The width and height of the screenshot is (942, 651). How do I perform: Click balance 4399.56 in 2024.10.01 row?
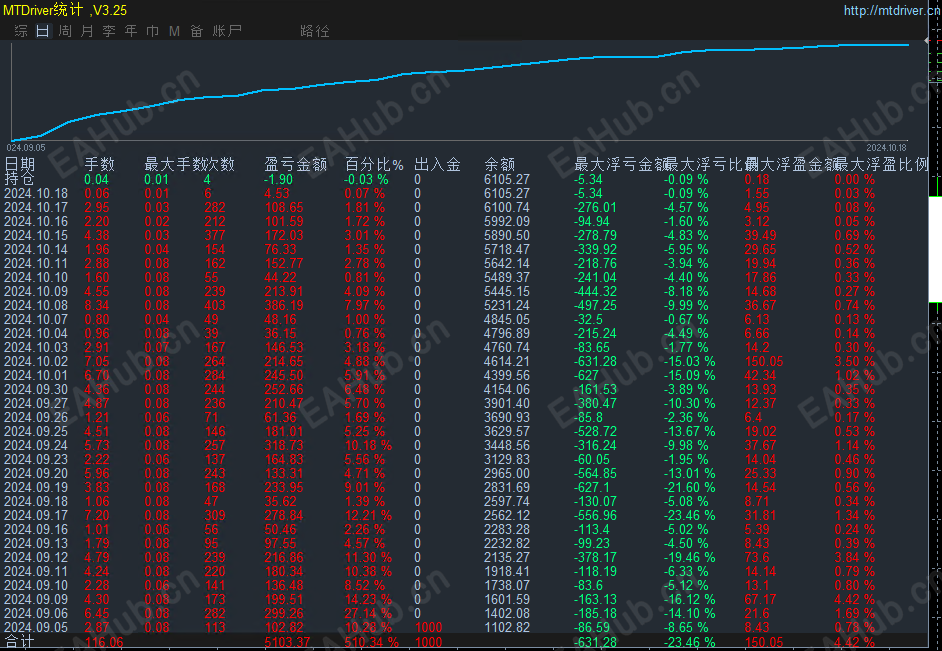(x=507, y=375)
